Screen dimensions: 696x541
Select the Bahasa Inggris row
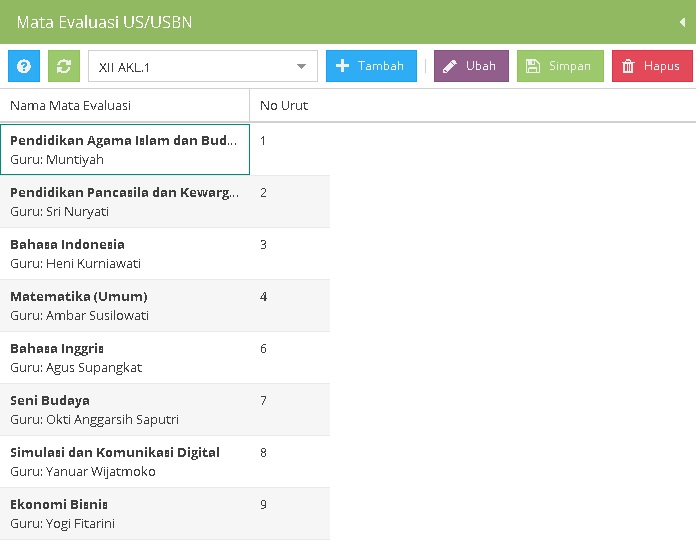coord(125,357)
